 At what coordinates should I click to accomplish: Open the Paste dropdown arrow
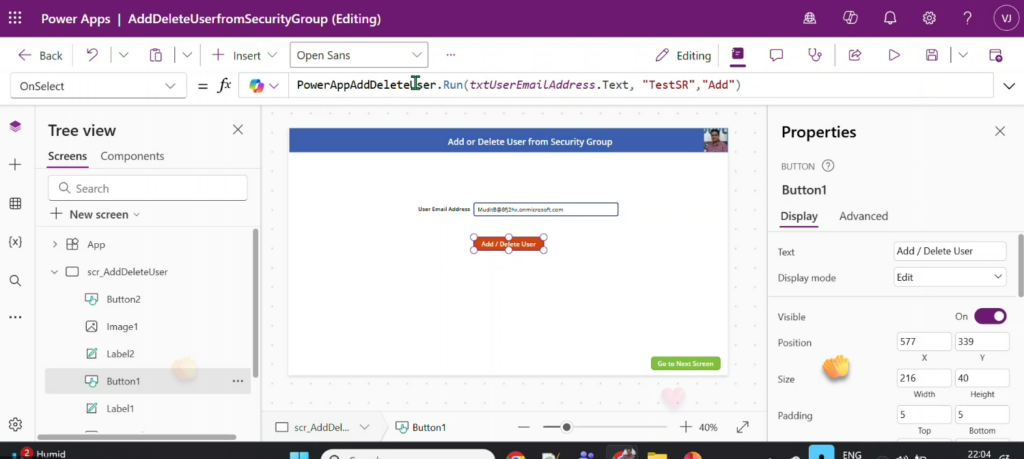(x=186, y=55)
